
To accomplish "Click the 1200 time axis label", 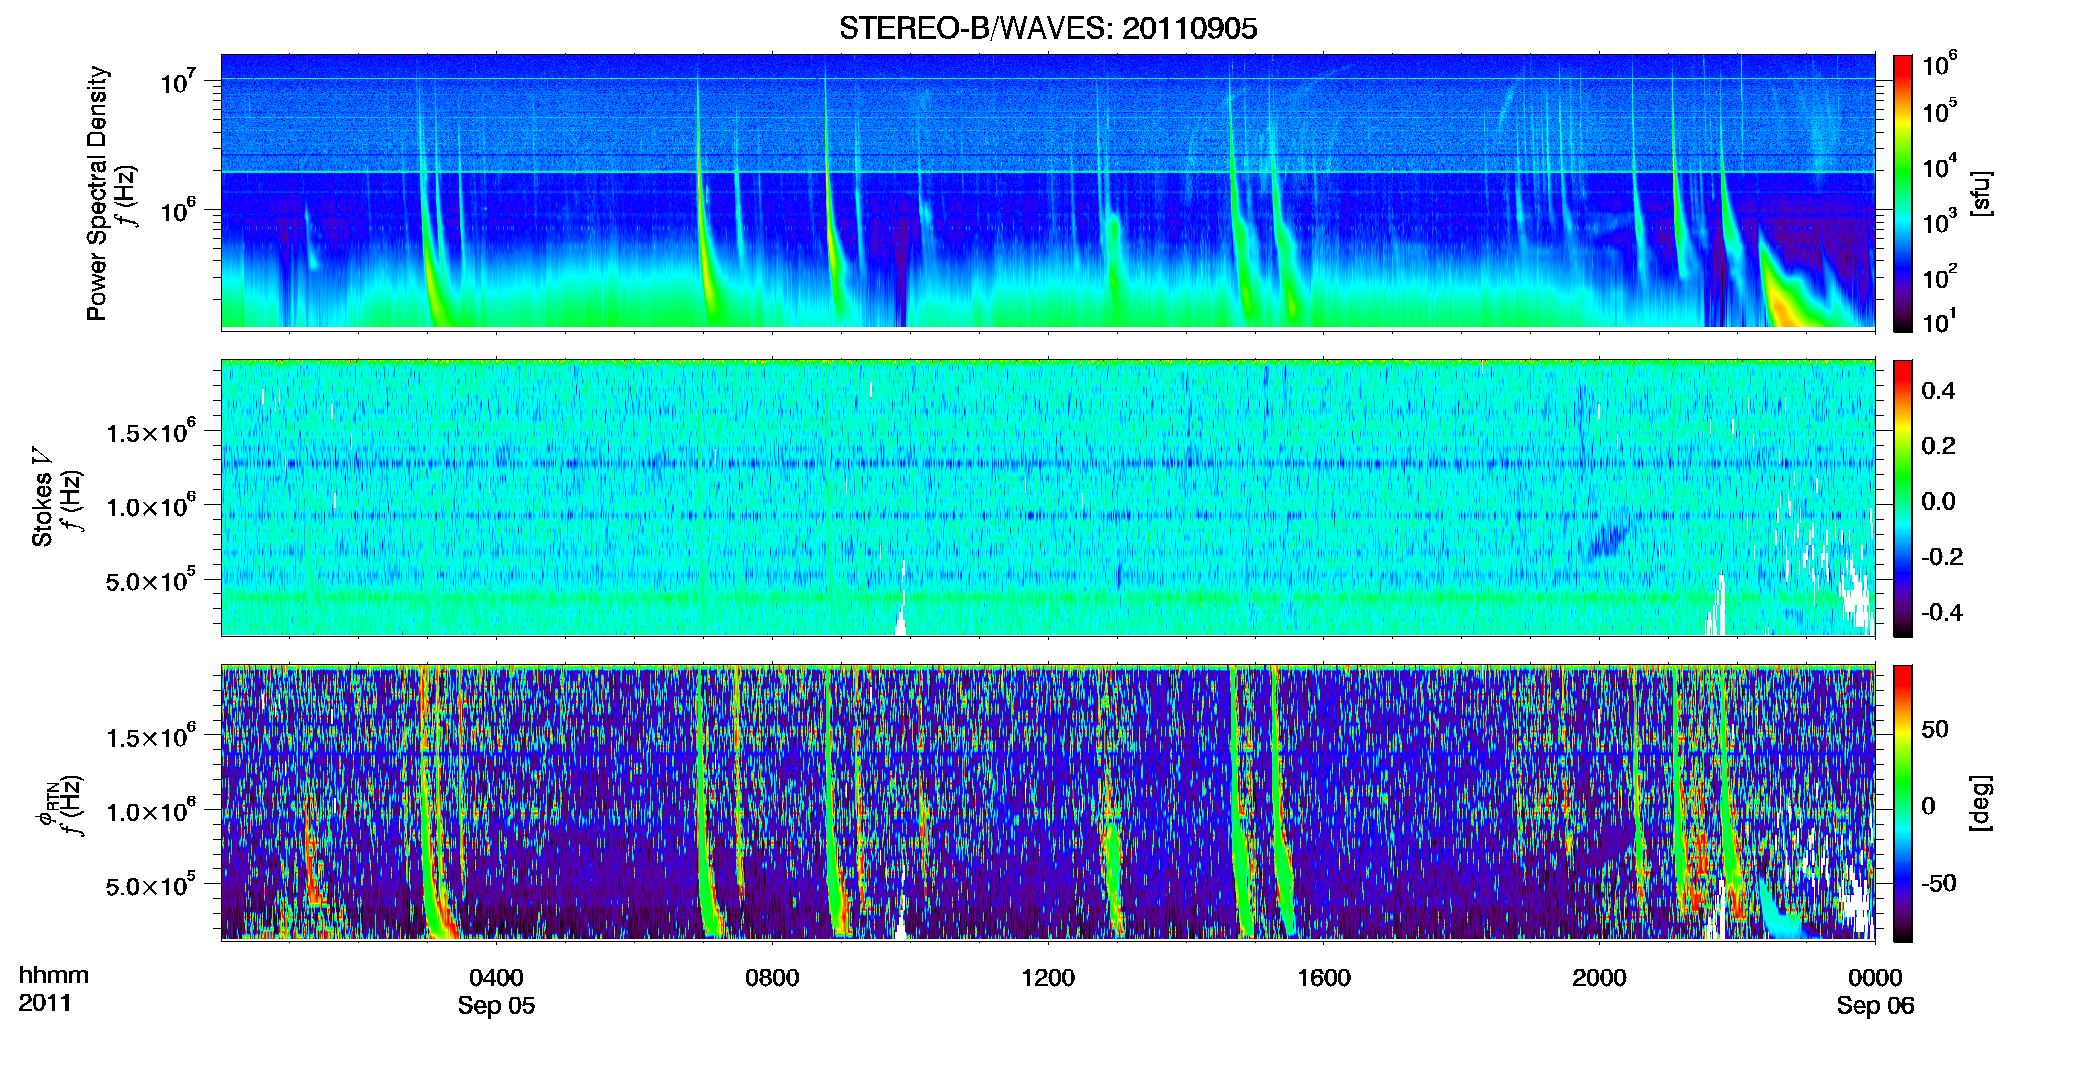I will (1048, 978).
